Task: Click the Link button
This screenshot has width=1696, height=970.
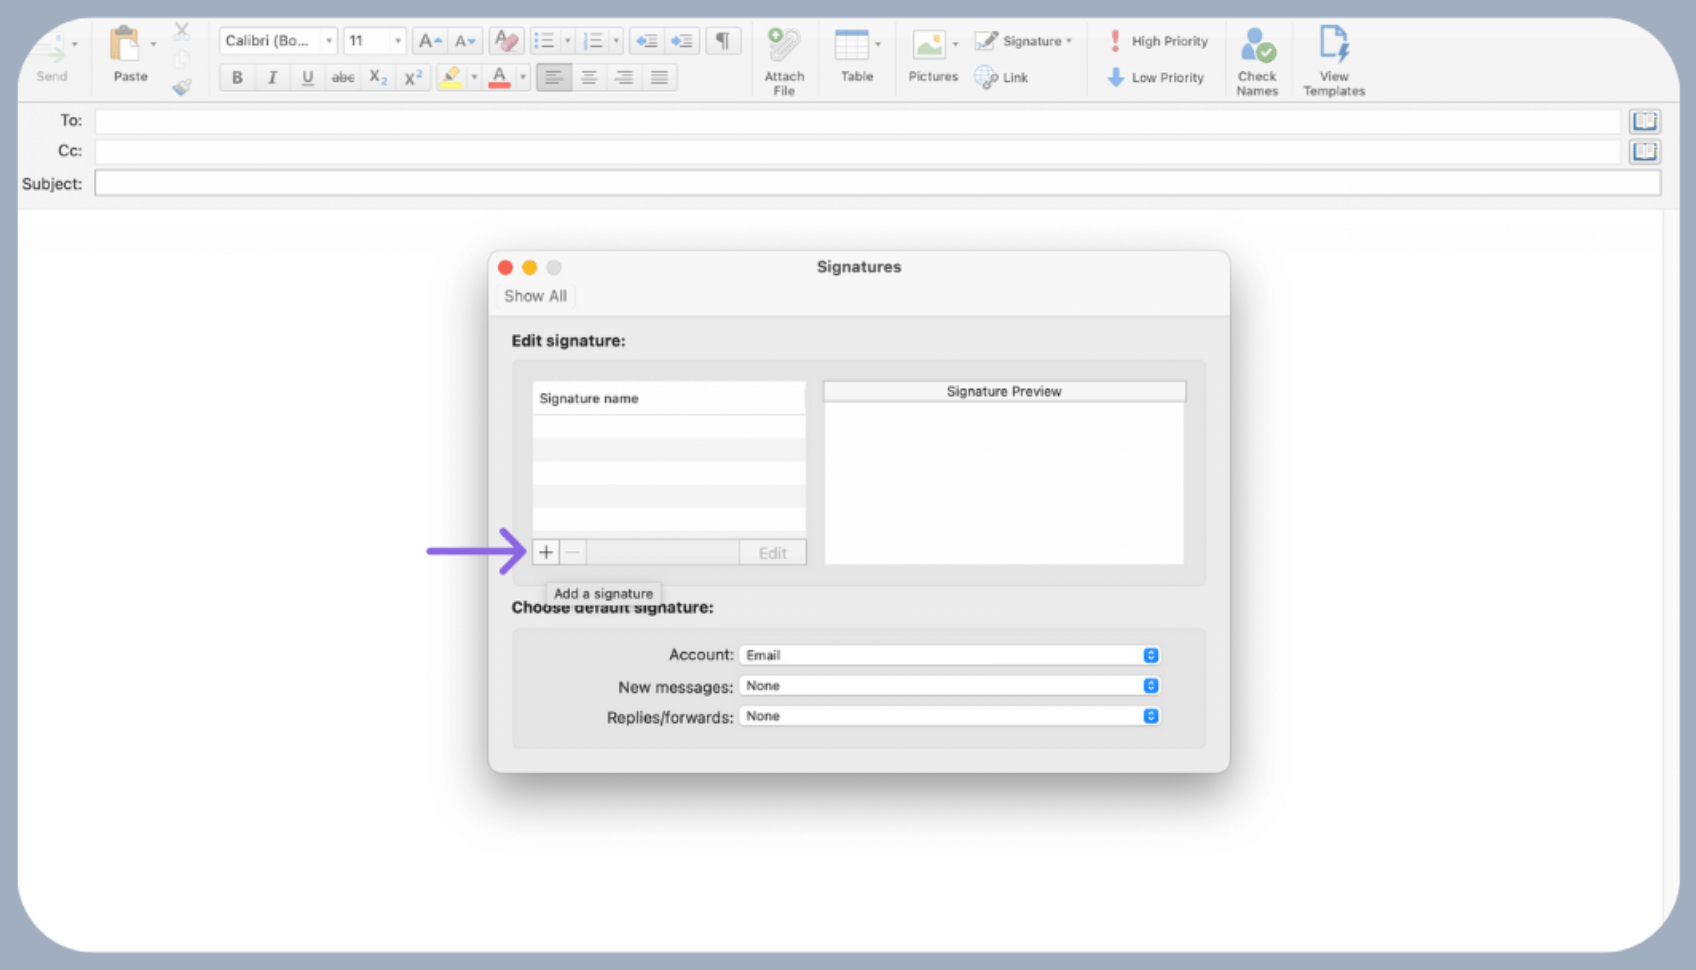Action: coord(1001,77)
